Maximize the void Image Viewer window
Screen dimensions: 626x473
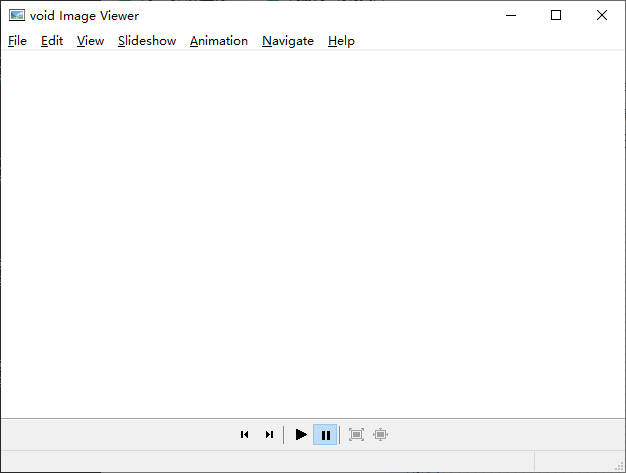[556, 15]
